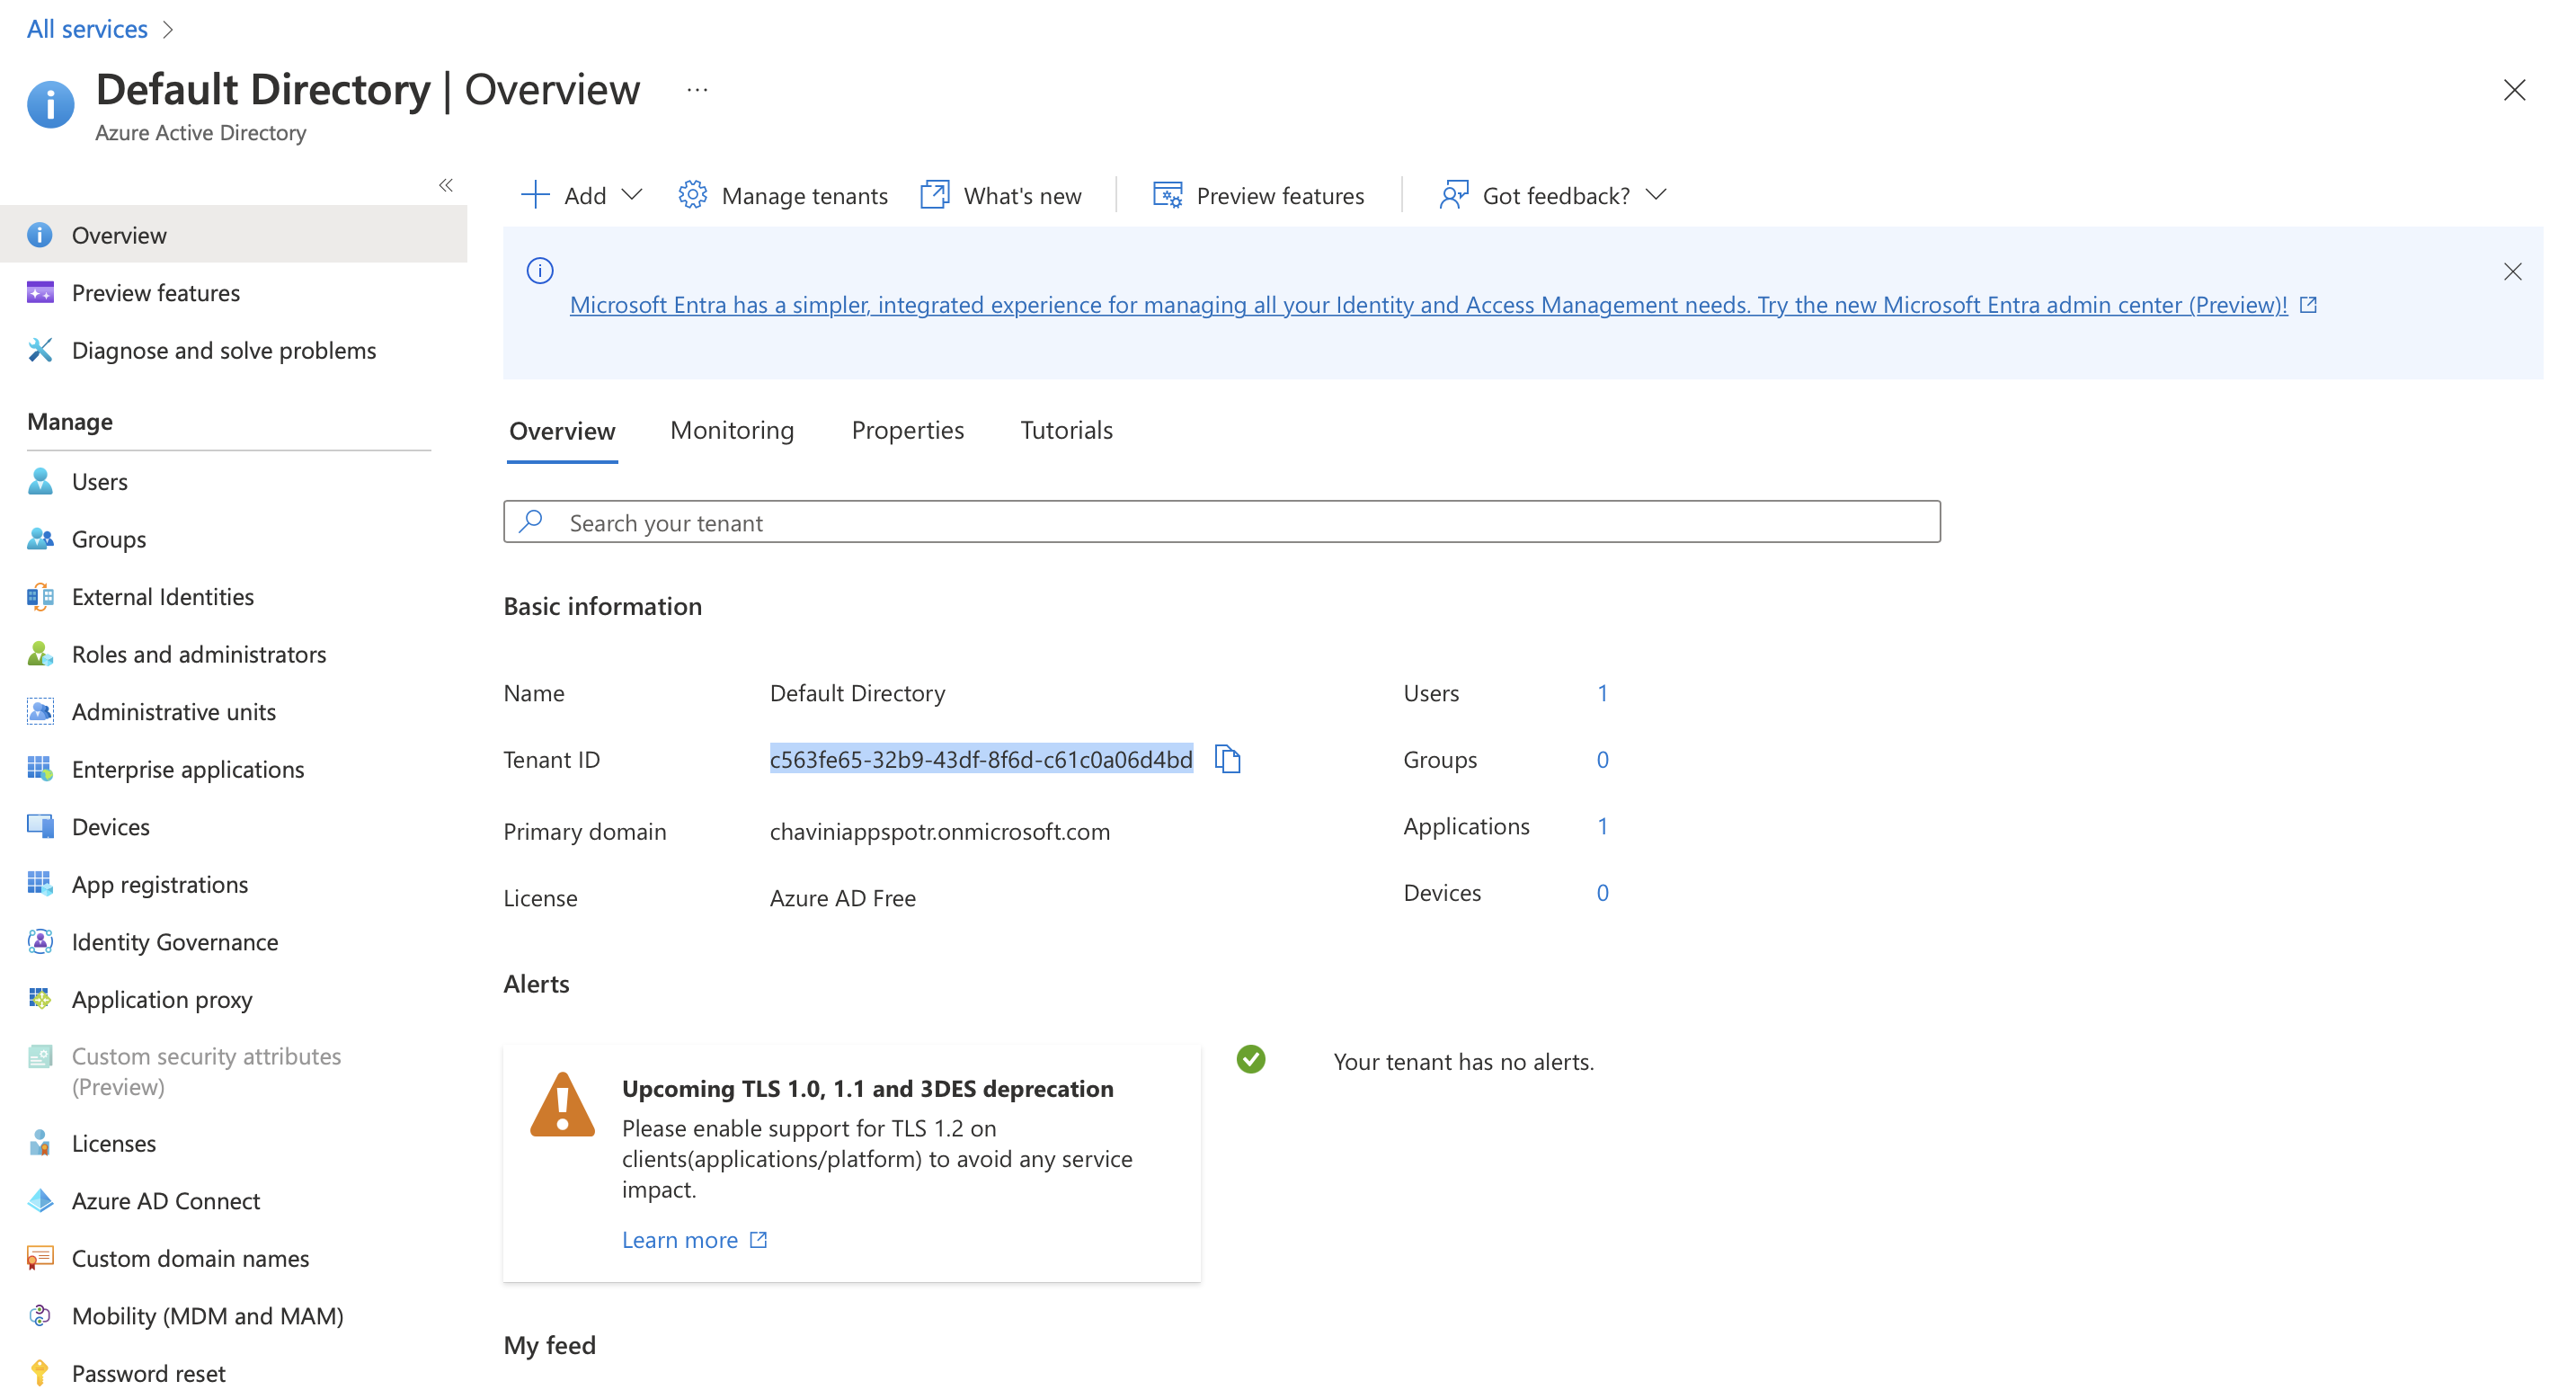This screenshot has height=1399, width=2576.
Task: Open the Microsoft Entra admin center link
Action: 1428,305
